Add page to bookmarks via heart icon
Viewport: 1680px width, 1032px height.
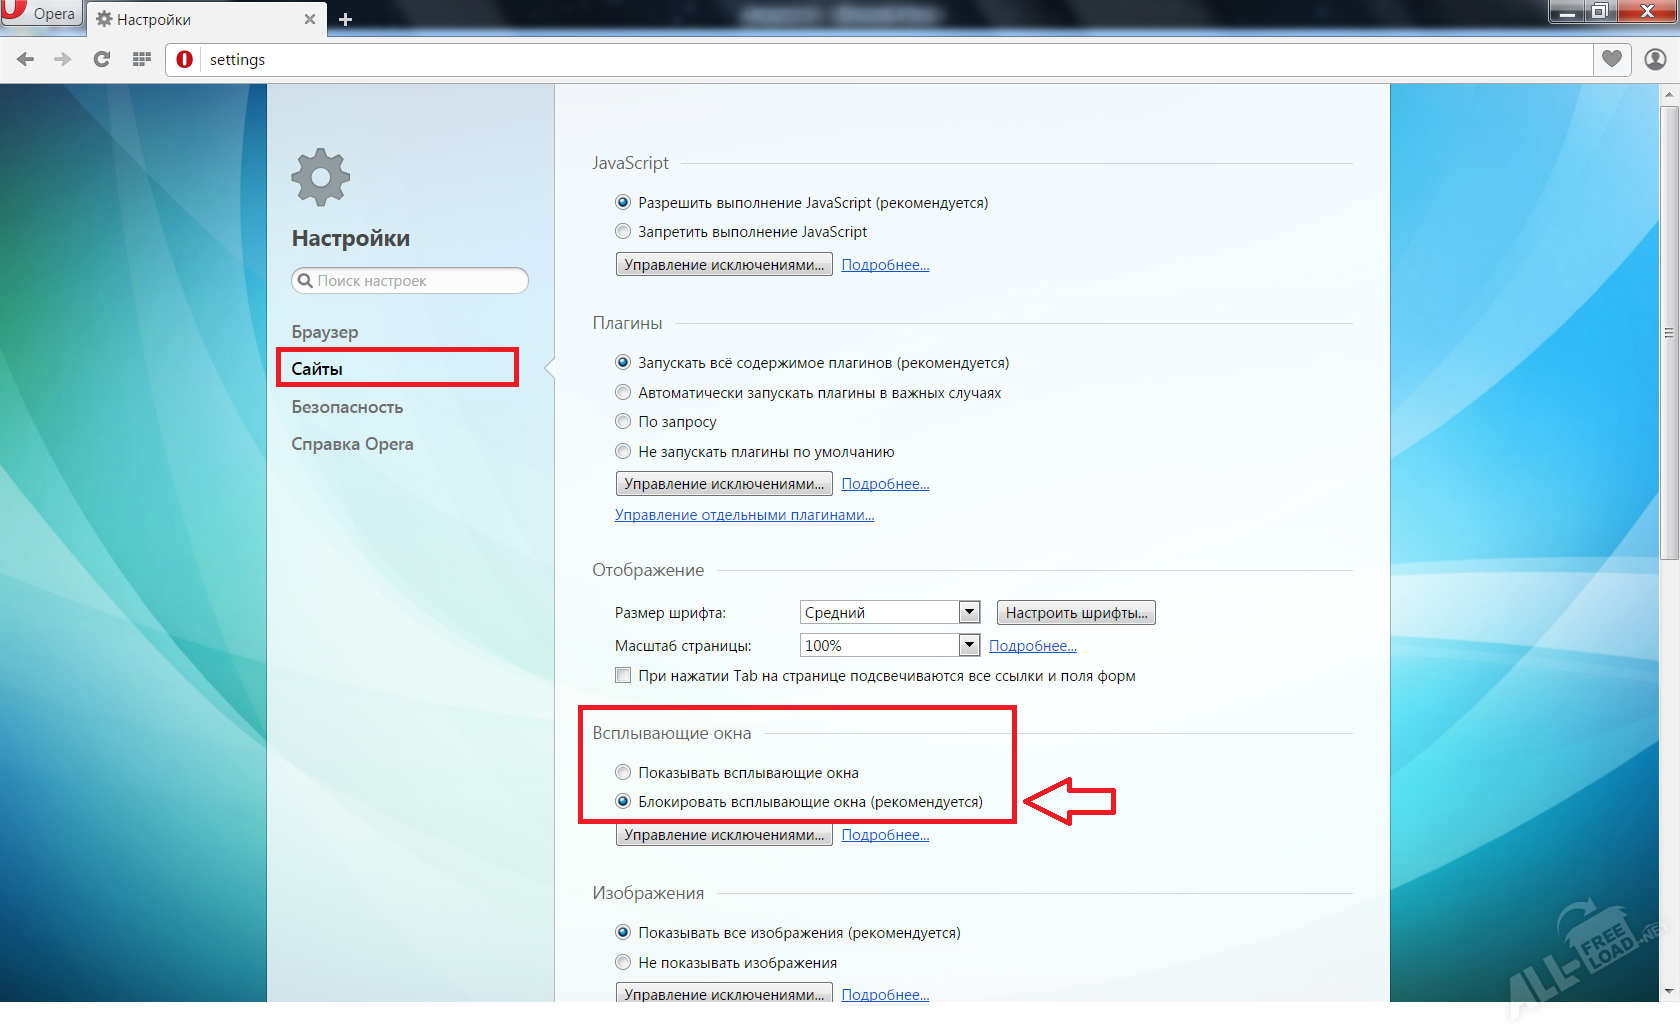click(1611, 59)
